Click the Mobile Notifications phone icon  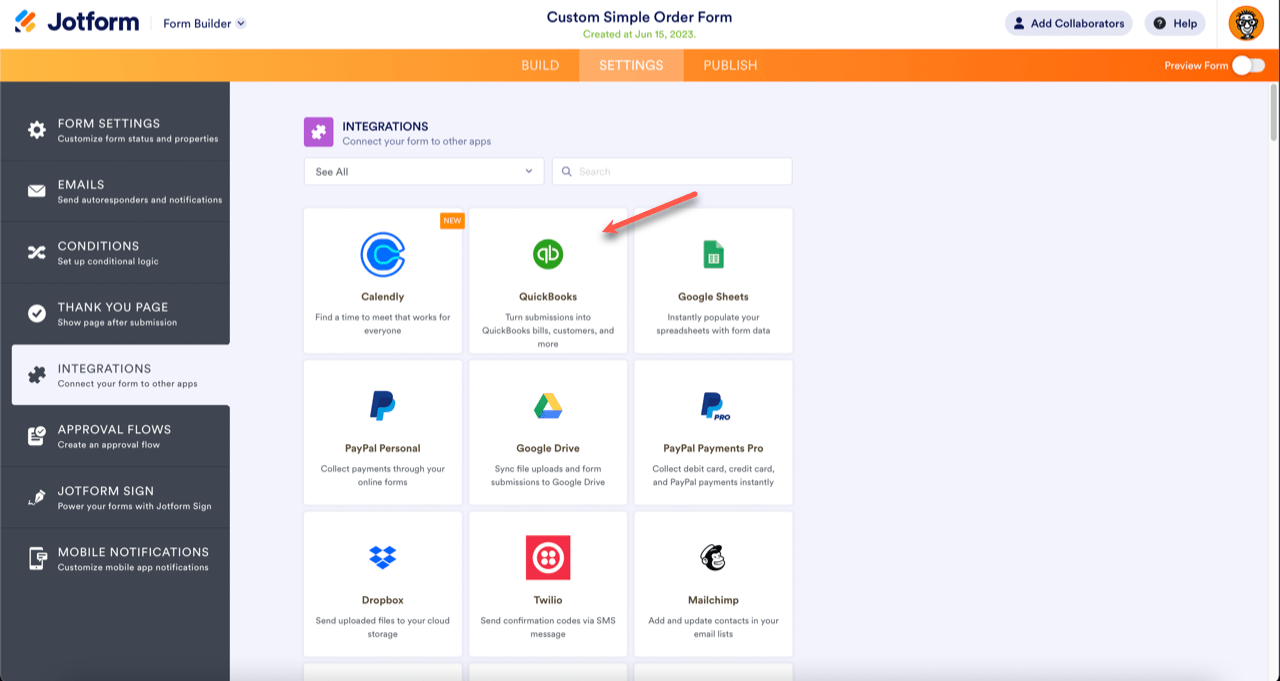tap(37, 558)
